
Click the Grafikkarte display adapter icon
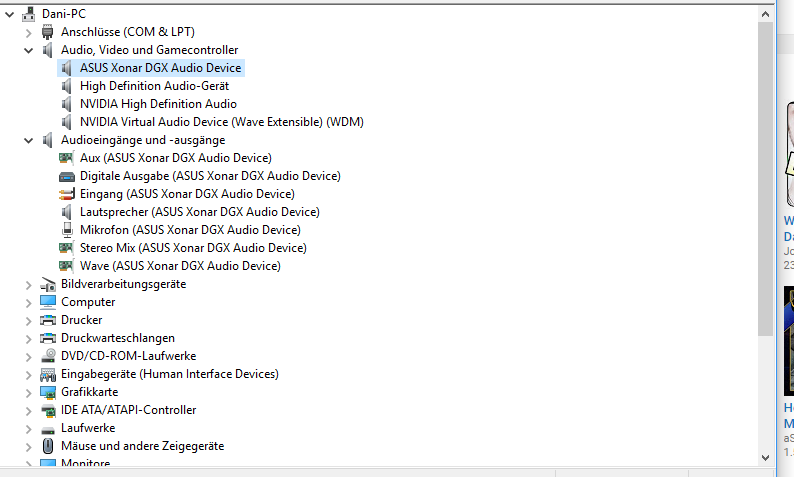(48, 392)
